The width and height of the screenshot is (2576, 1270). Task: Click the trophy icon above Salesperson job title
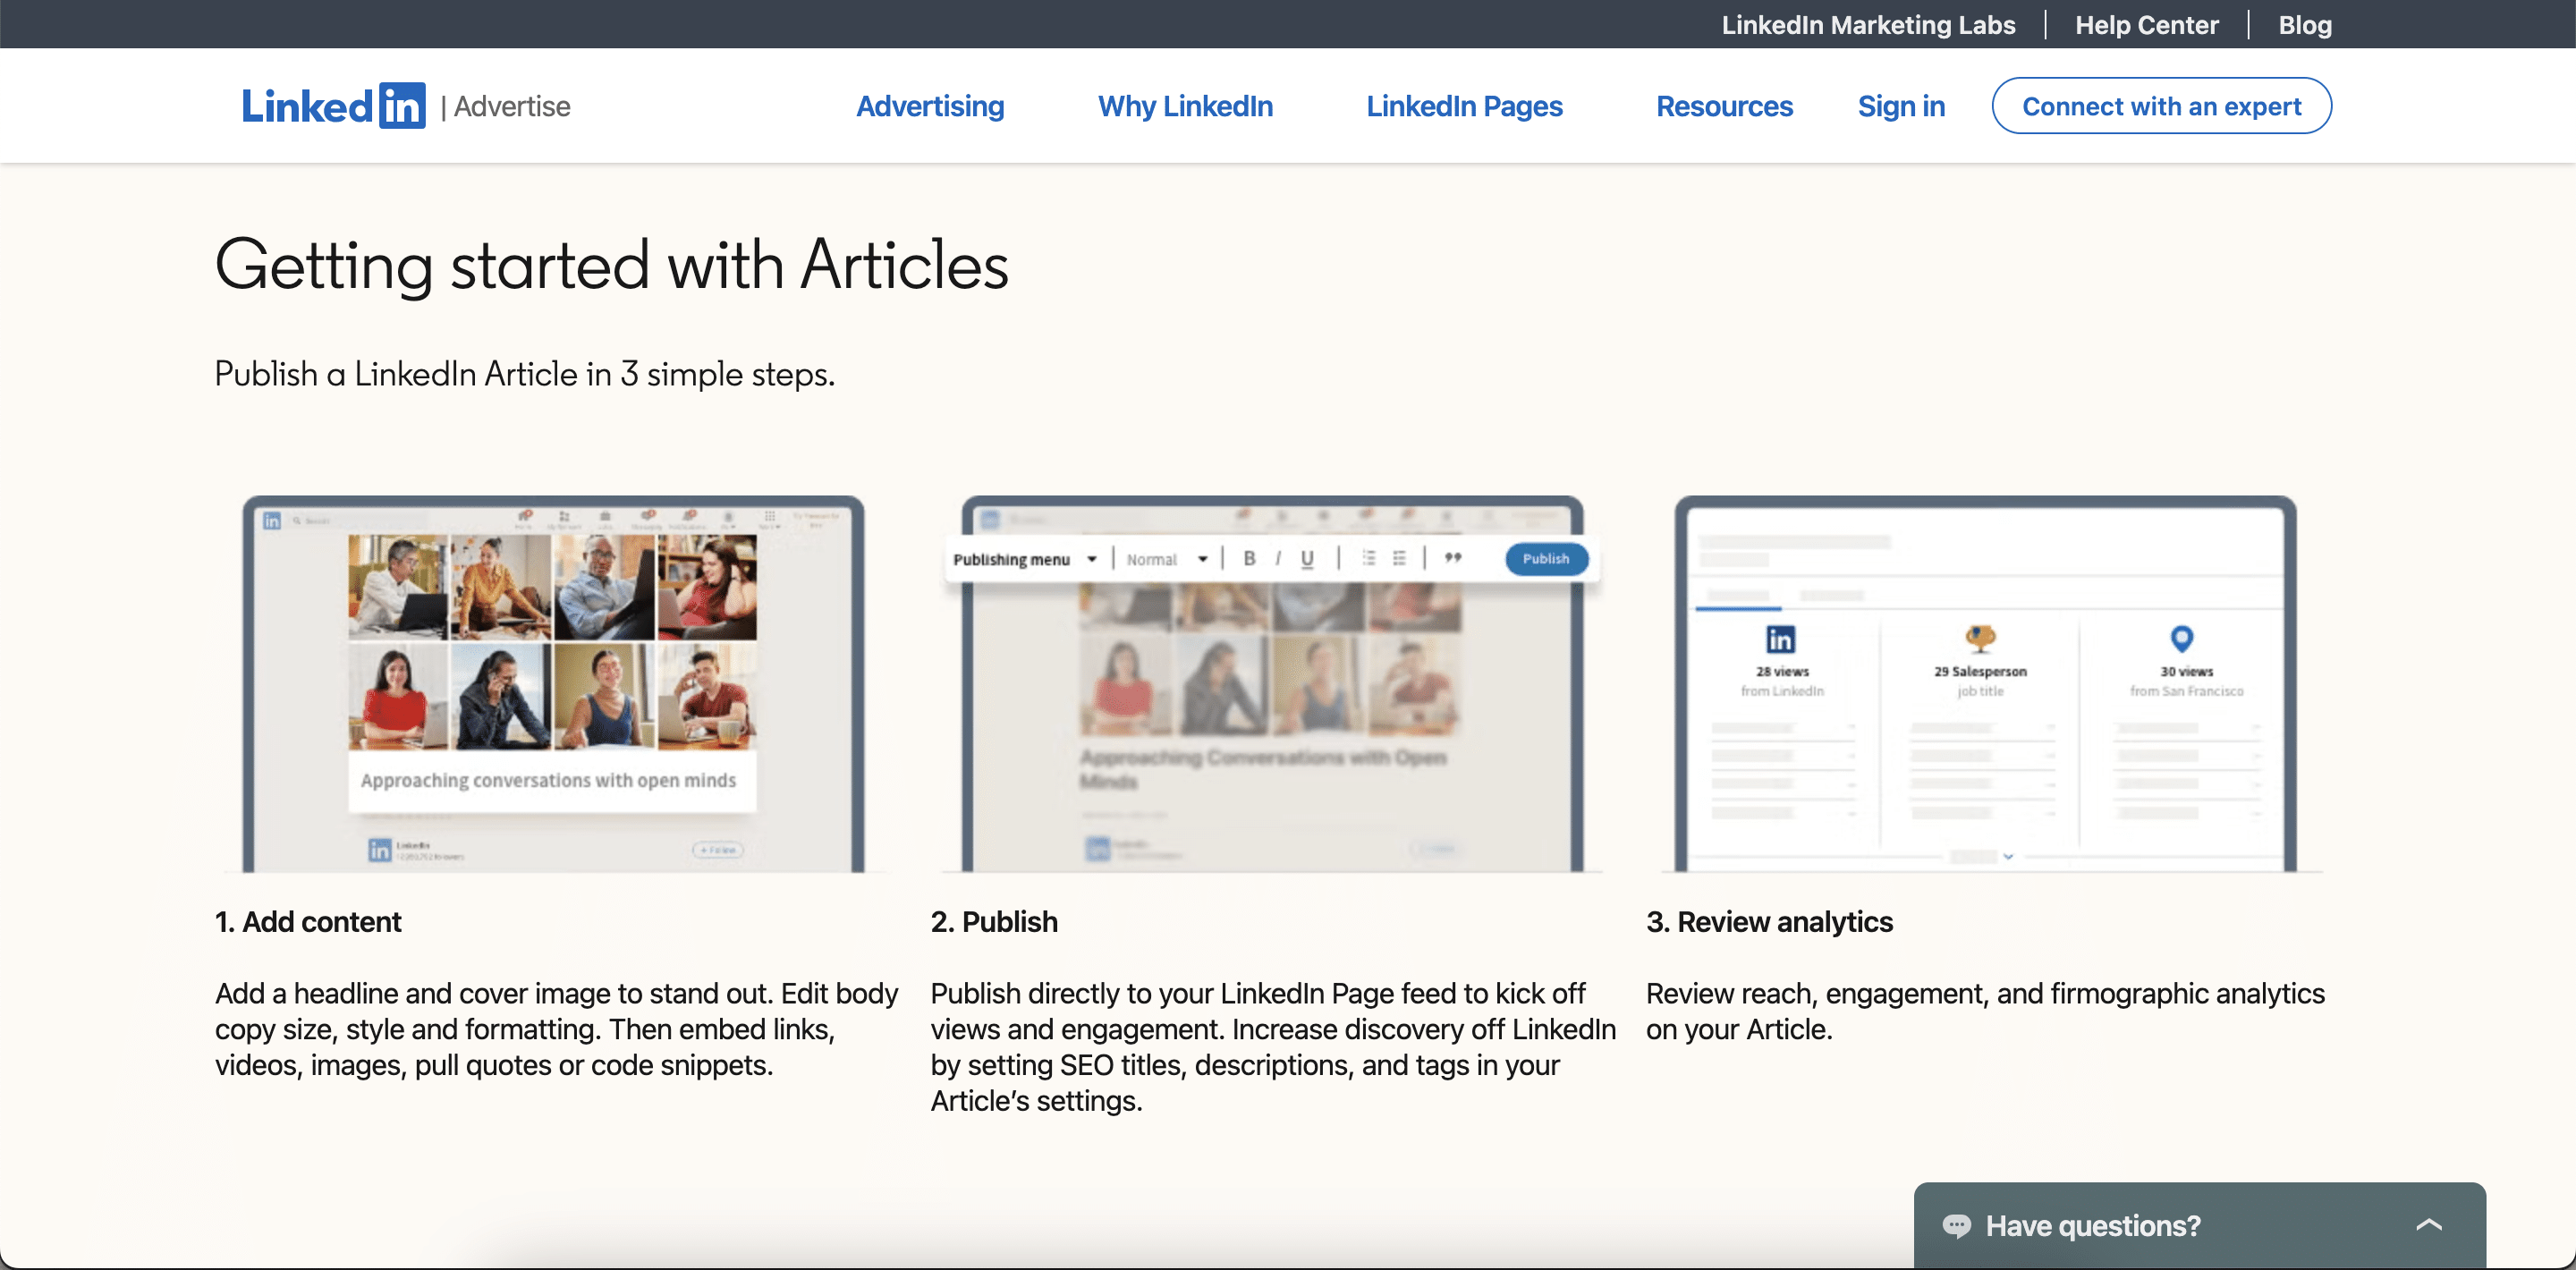[1980, 637]
